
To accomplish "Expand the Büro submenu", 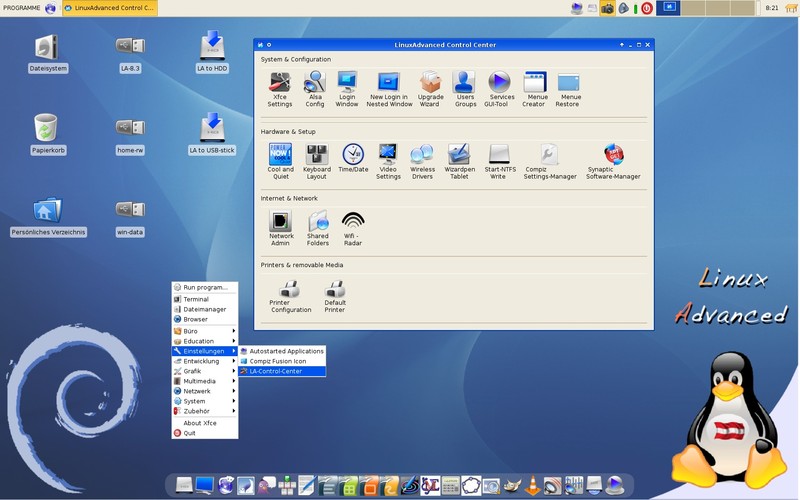I will coord(205,331).
